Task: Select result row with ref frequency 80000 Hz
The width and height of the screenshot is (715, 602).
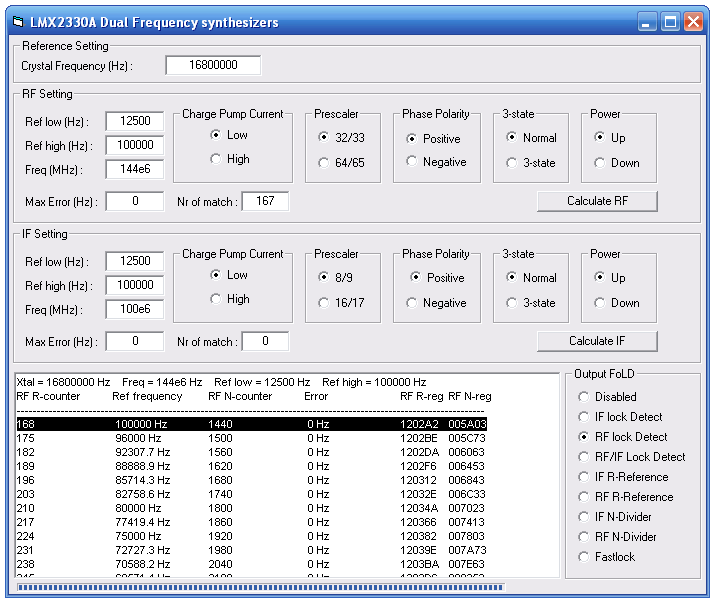Action: tap(252, 508)
